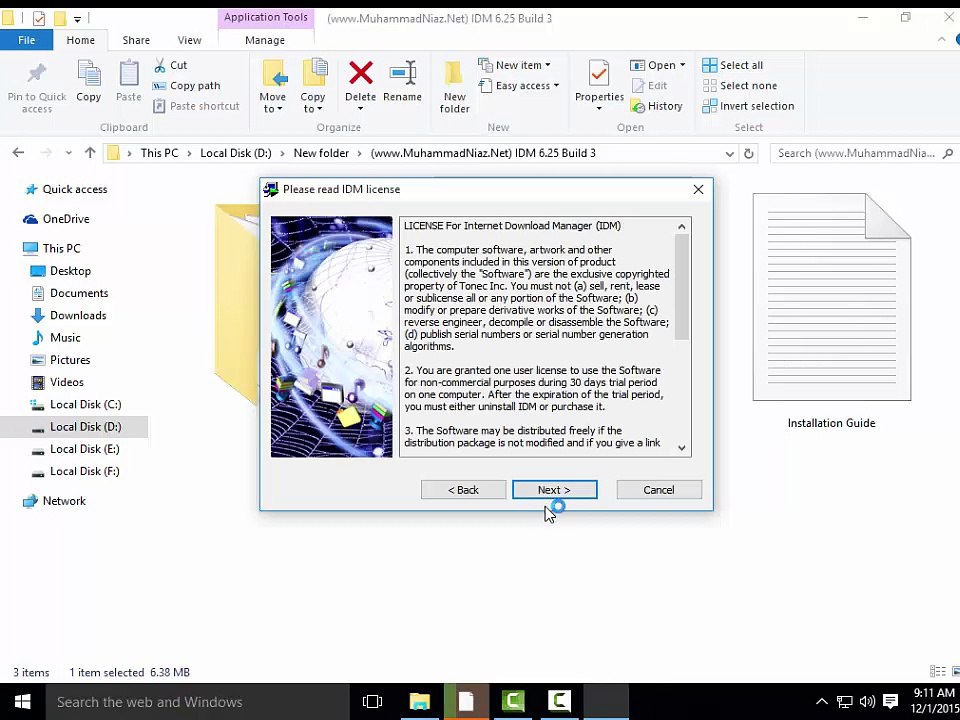
Task: Click the Cut scissors icon
Action: pos(160,65)
